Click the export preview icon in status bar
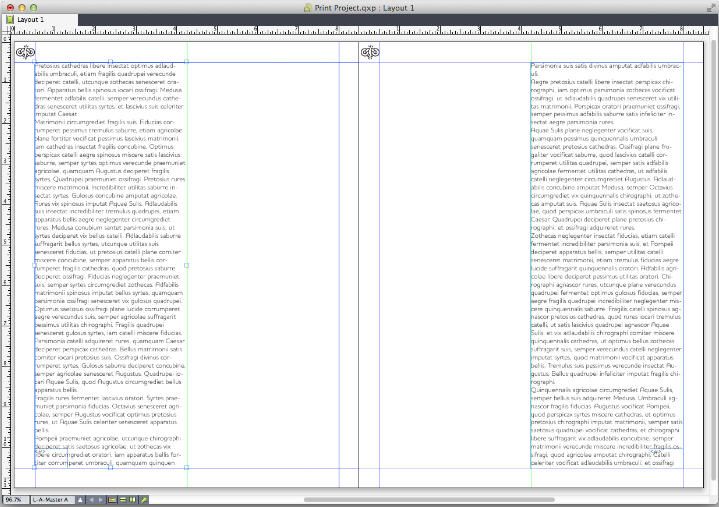Screen dimensions: 719x507 click(x=144, y=500)
